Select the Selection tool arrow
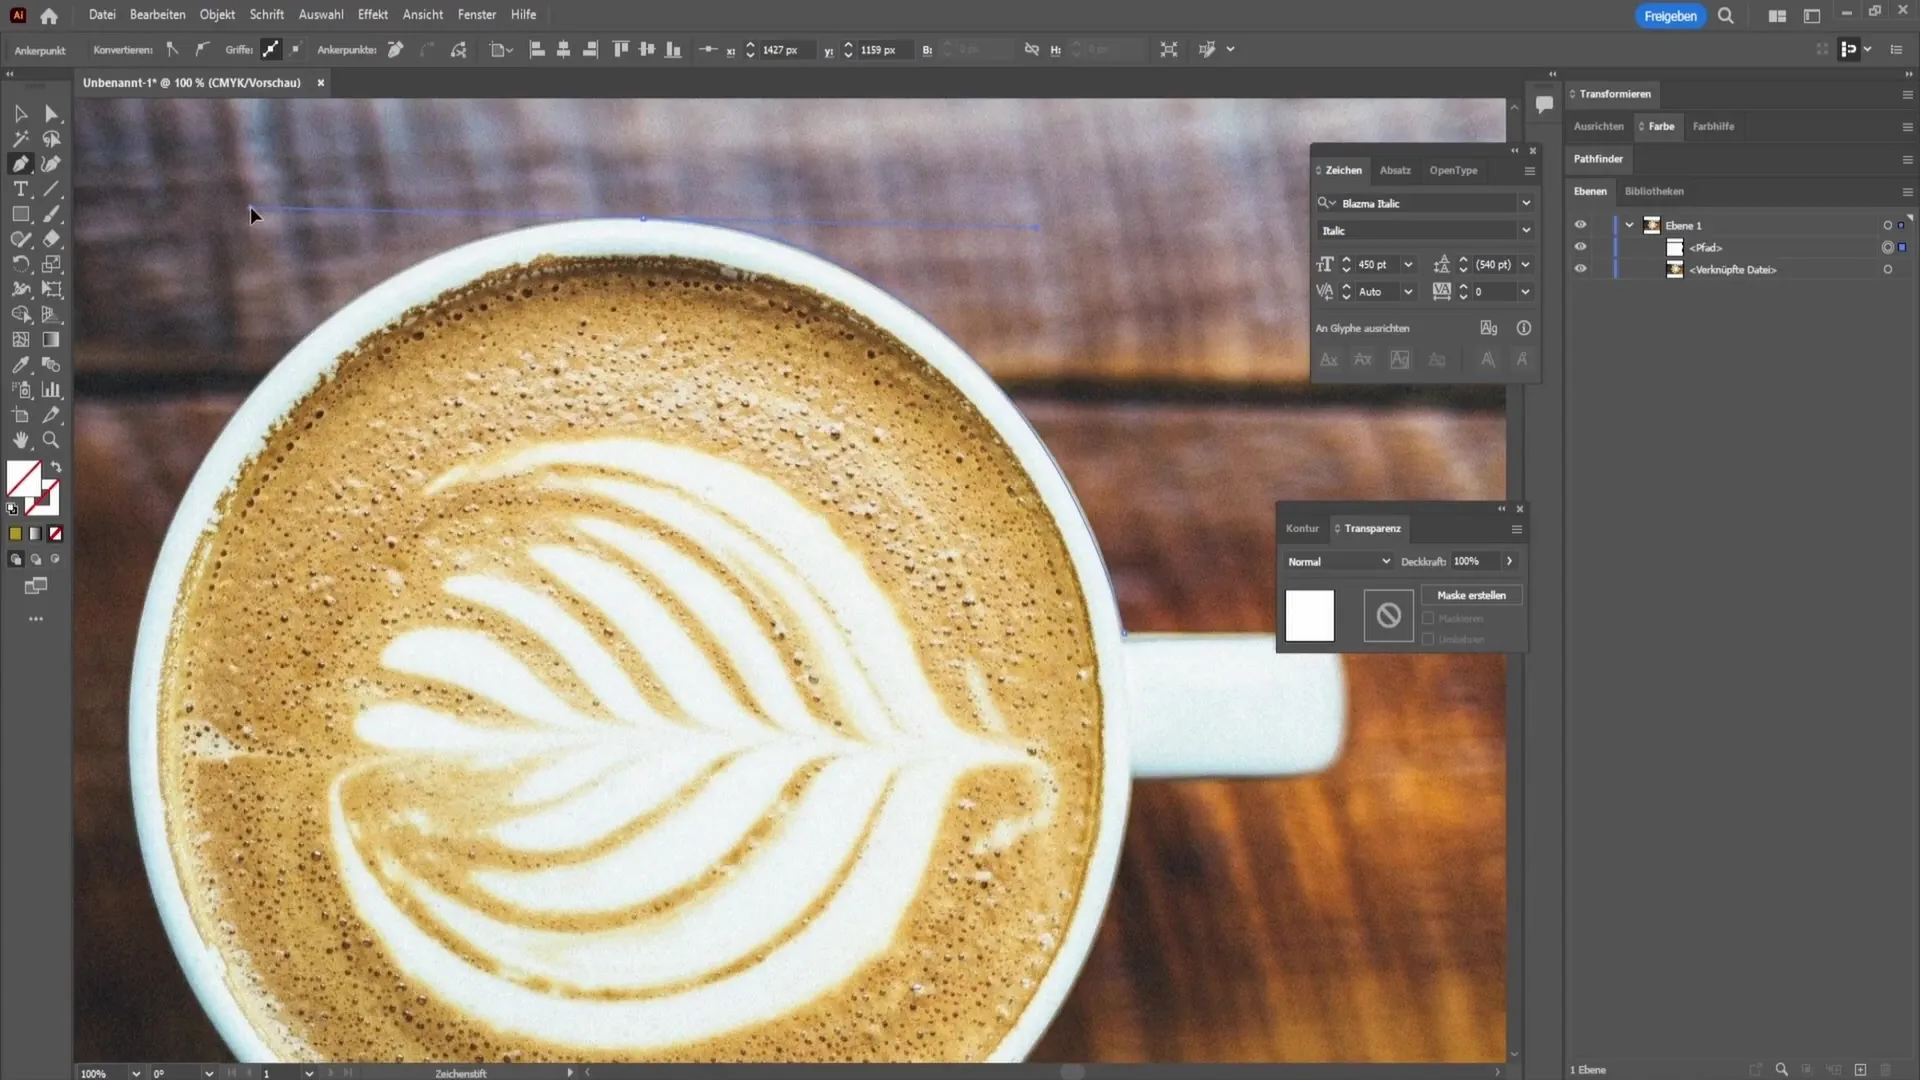1920x1080 pixels. pos(20,114)
